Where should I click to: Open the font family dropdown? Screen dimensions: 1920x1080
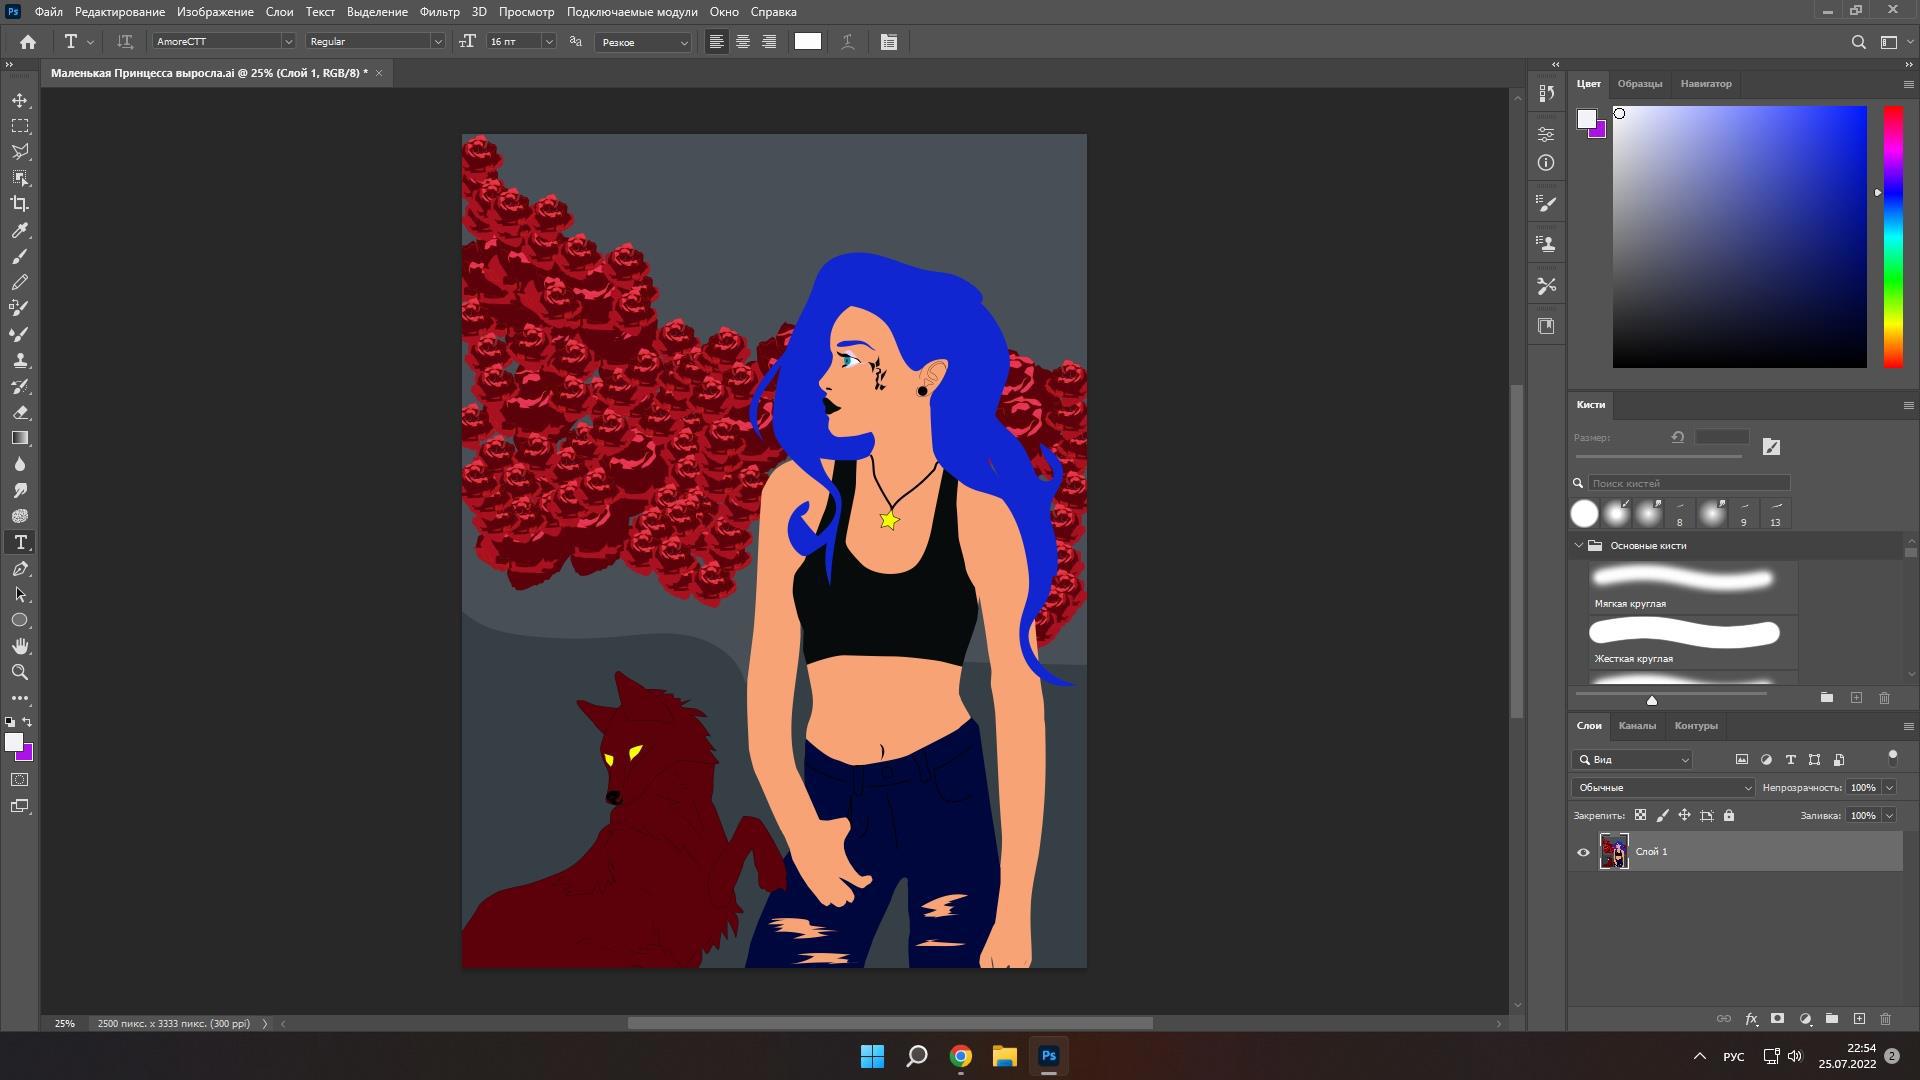tap(288, 41)
